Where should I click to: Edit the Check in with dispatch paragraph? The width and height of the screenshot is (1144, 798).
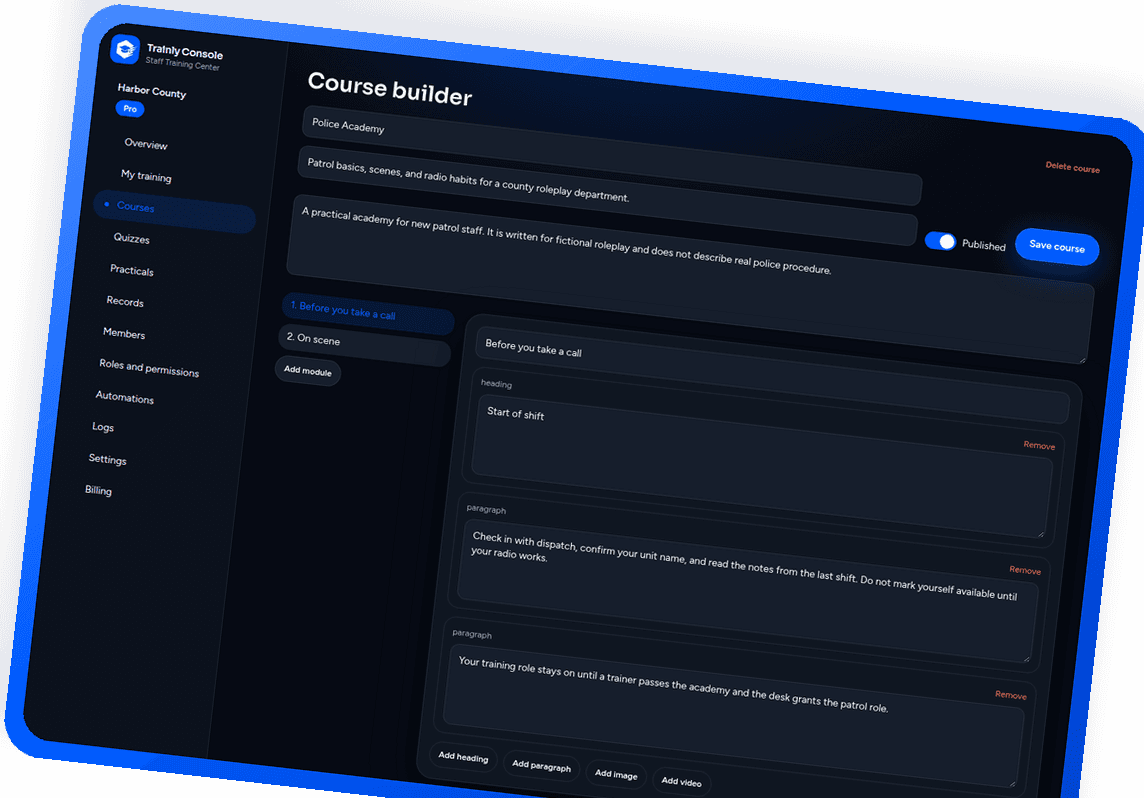[748, 592]
